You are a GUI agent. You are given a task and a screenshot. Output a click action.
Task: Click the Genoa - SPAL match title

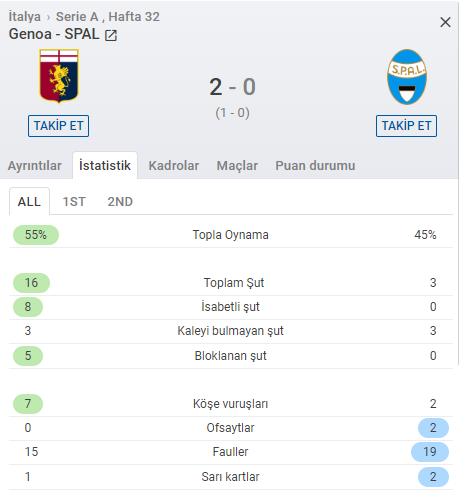coord(54,34)
